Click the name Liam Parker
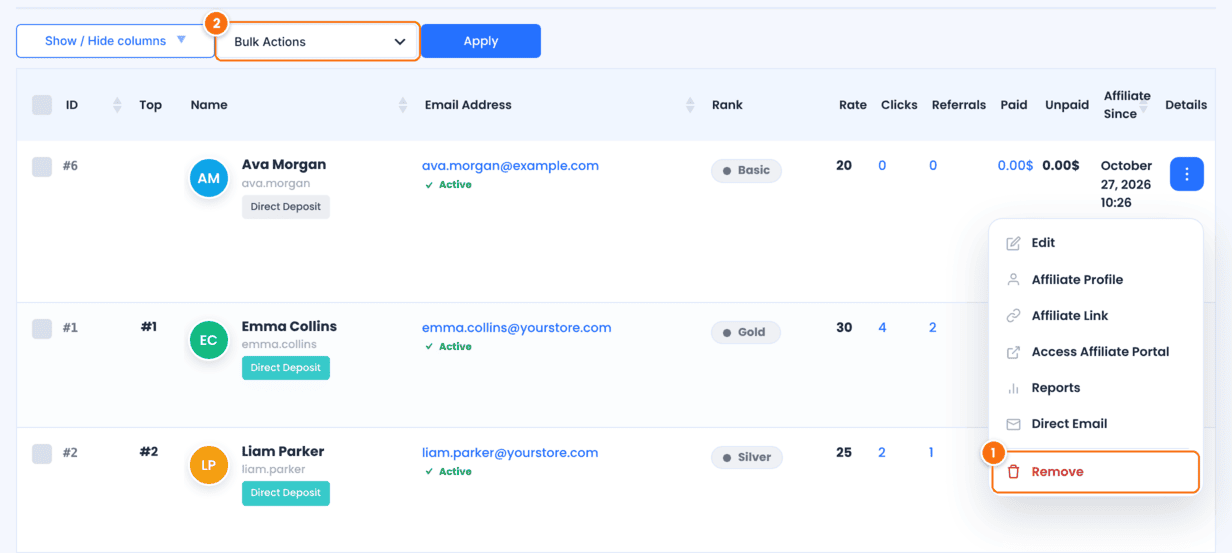This screenshot has height=553, width=1232. (x=283, y=452)
